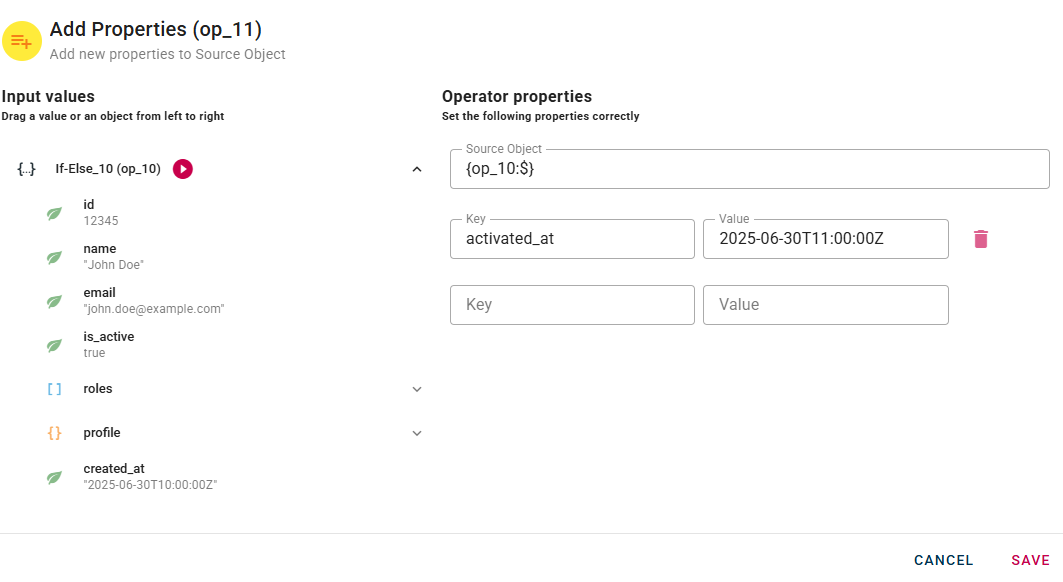Click the leaf icon beside created_at
The height and width of the screenshot is (582, 1063).
tap(55, 477)
